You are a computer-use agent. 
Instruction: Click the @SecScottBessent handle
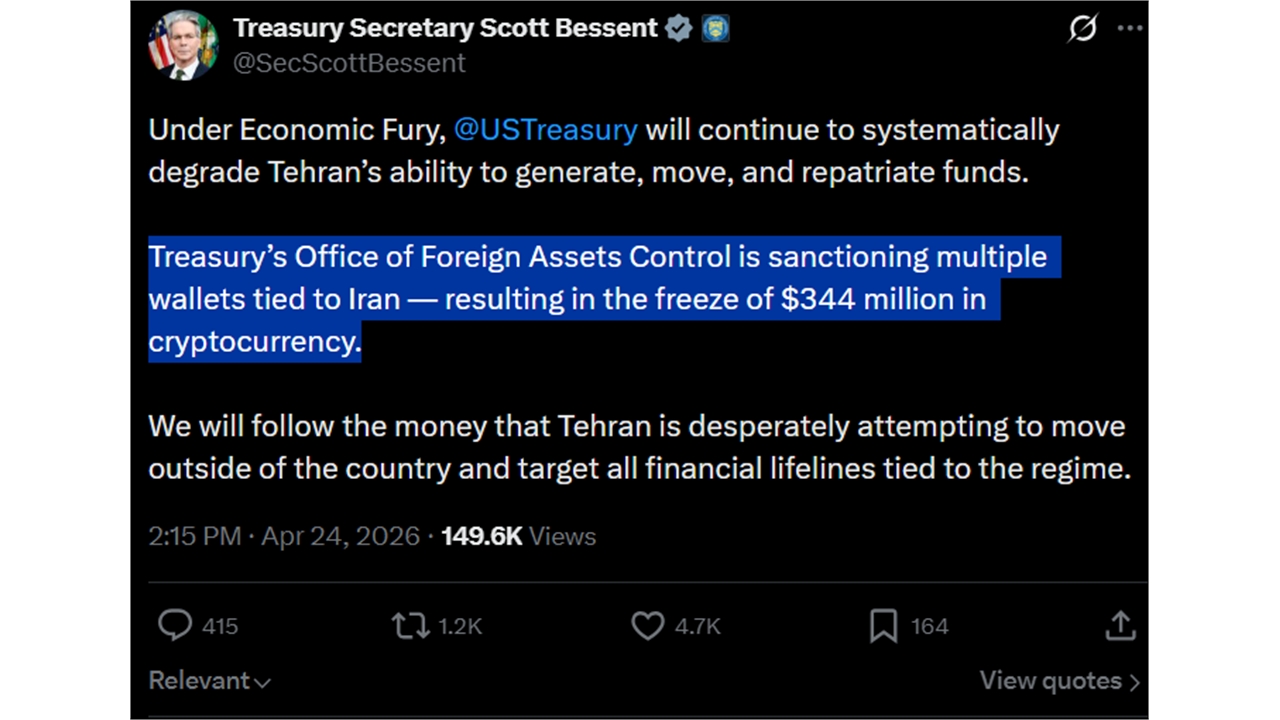349,63
